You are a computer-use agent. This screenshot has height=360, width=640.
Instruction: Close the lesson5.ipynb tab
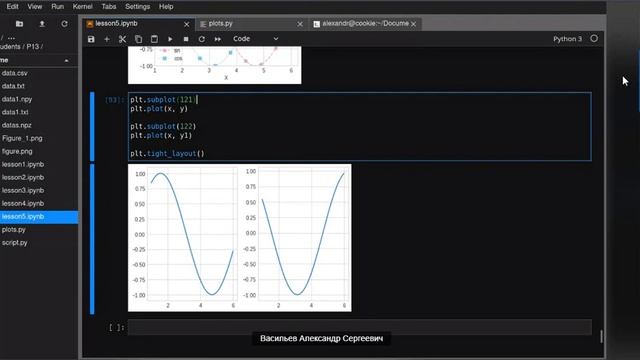[187, 24]
